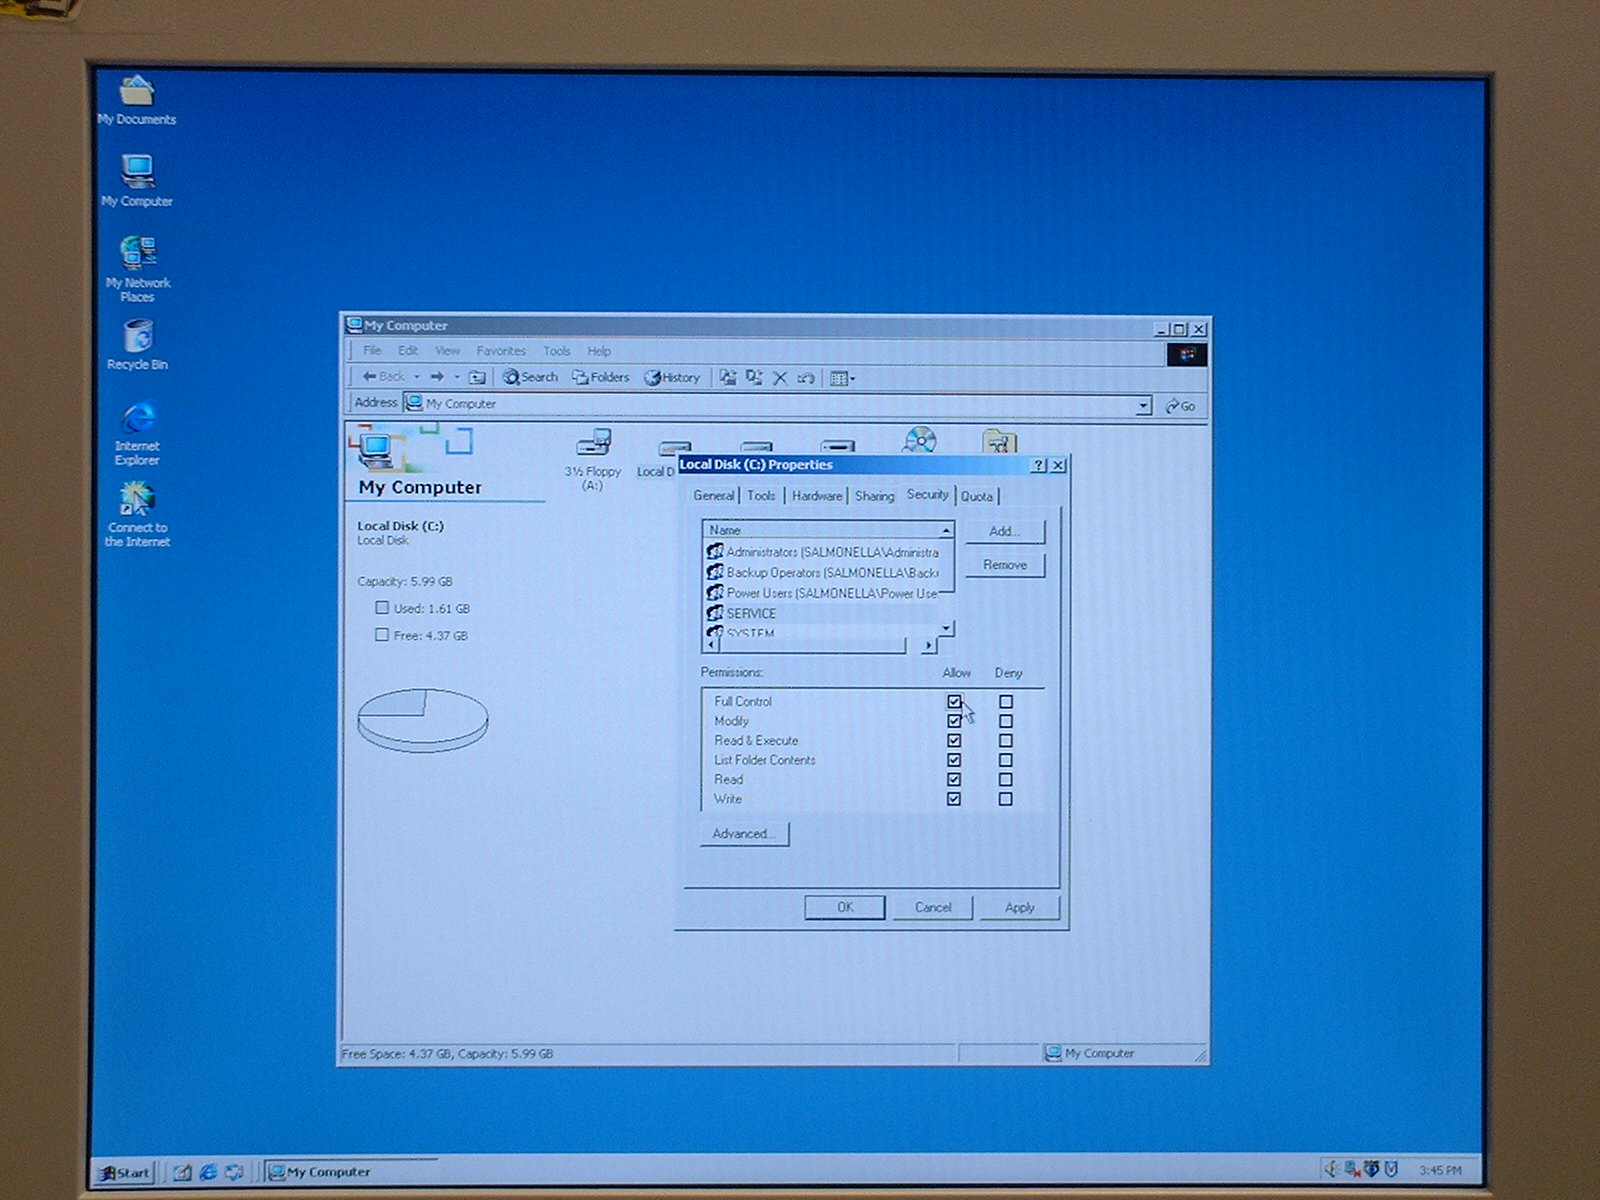Toggle Allow checkbox for Full Control
1600x1200 pixels.
[x=954, y=702]
